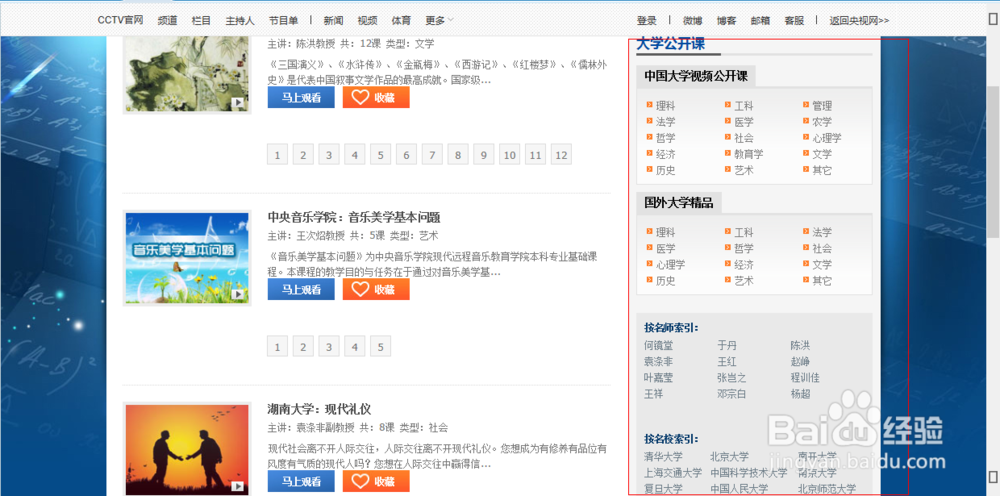Select 上海交通大学 in 按名校索引

673,473
